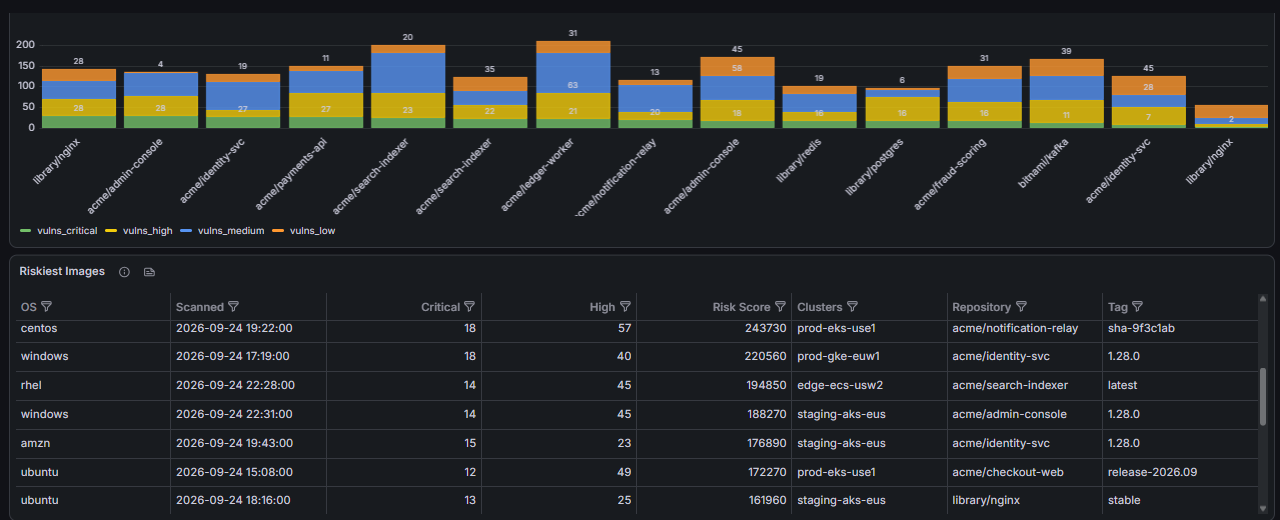Select scanned time 2026-09-24 15:08:00
The image size is (1280, 520).
(x=235, y=471)
